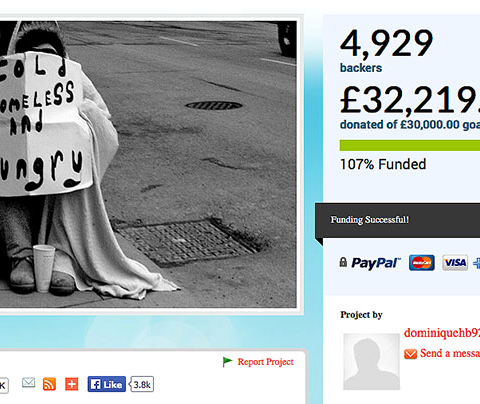Click the Funding Successful banner
The image size is (480, 404).
coord(397,220)
